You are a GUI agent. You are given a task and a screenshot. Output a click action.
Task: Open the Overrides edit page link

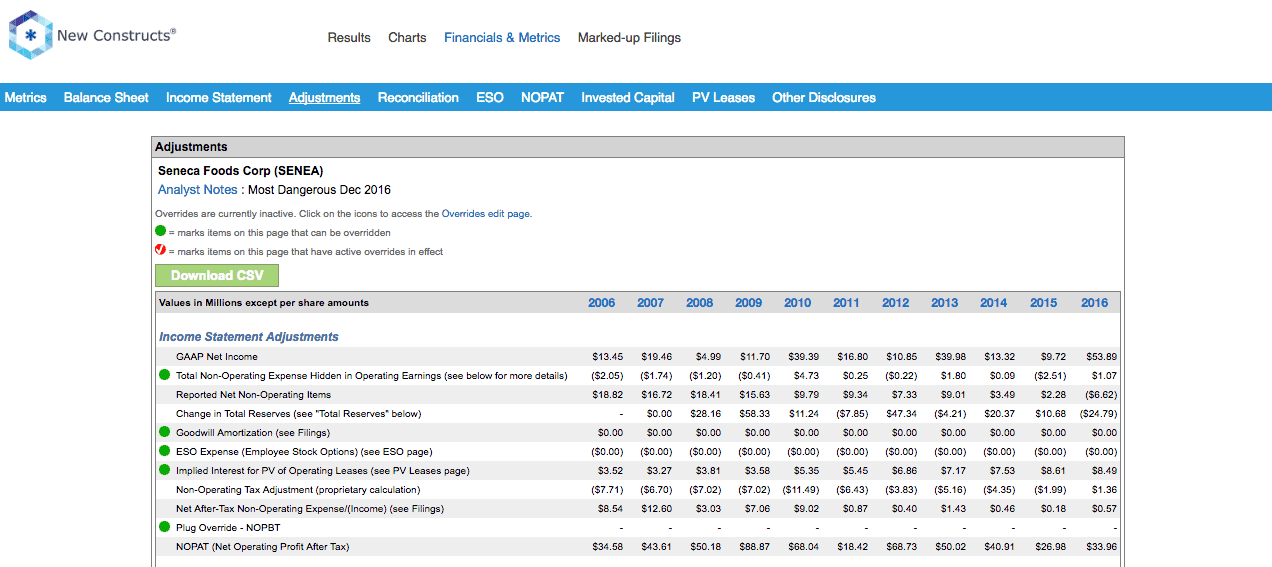point(486,213)
